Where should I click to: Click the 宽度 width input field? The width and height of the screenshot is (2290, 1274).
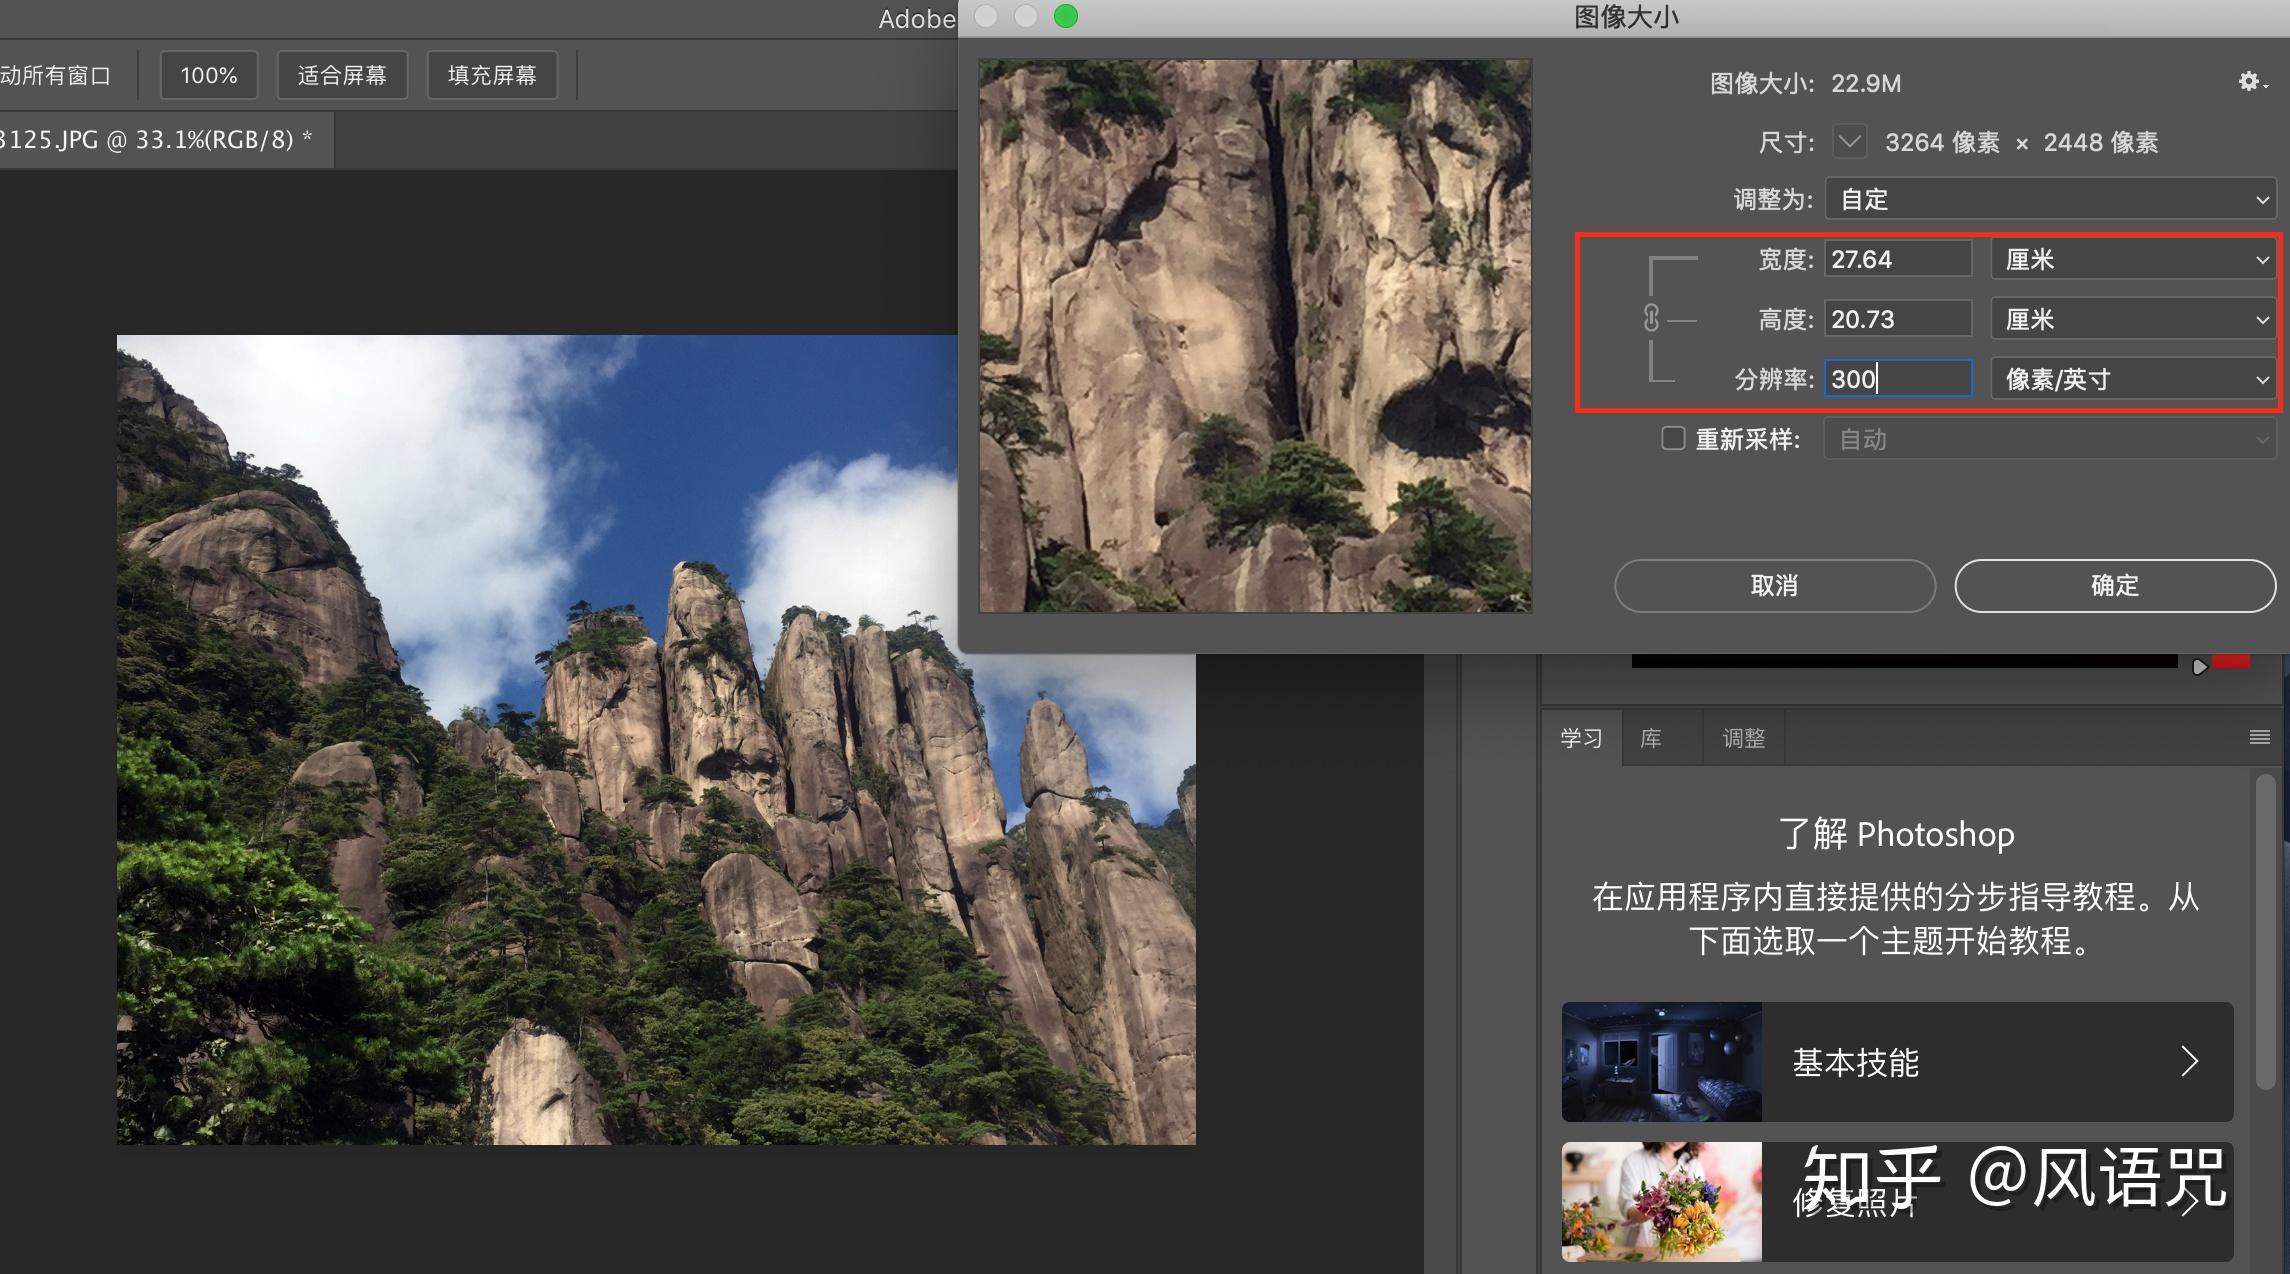point(1897,260)
